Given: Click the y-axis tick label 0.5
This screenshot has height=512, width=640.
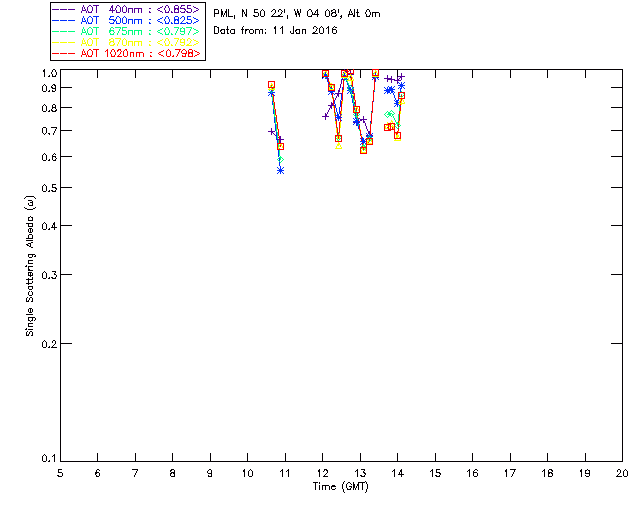Looking at the screenshot, I should coord(49,188).
